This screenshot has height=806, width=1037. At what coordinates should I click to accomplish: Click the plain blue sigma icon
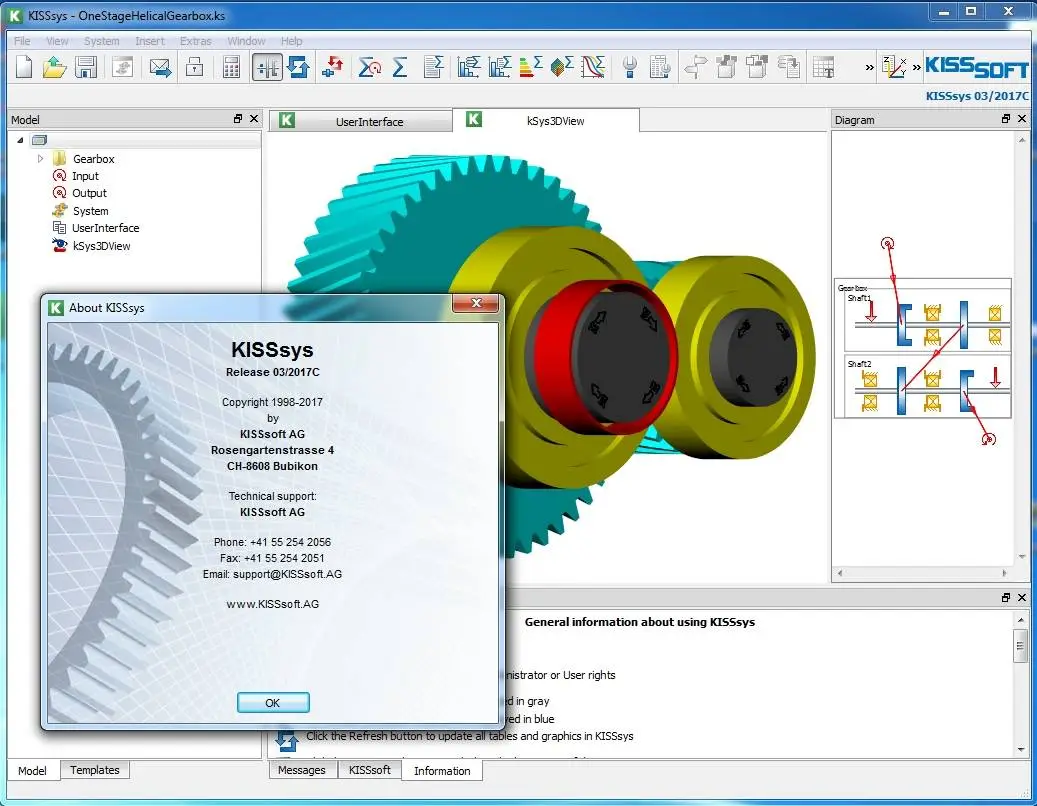coord(400,67)
